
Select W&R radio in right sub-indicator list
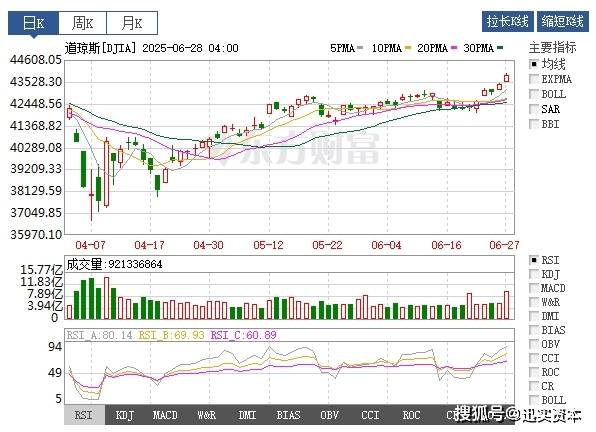click(x=534, y=302)
